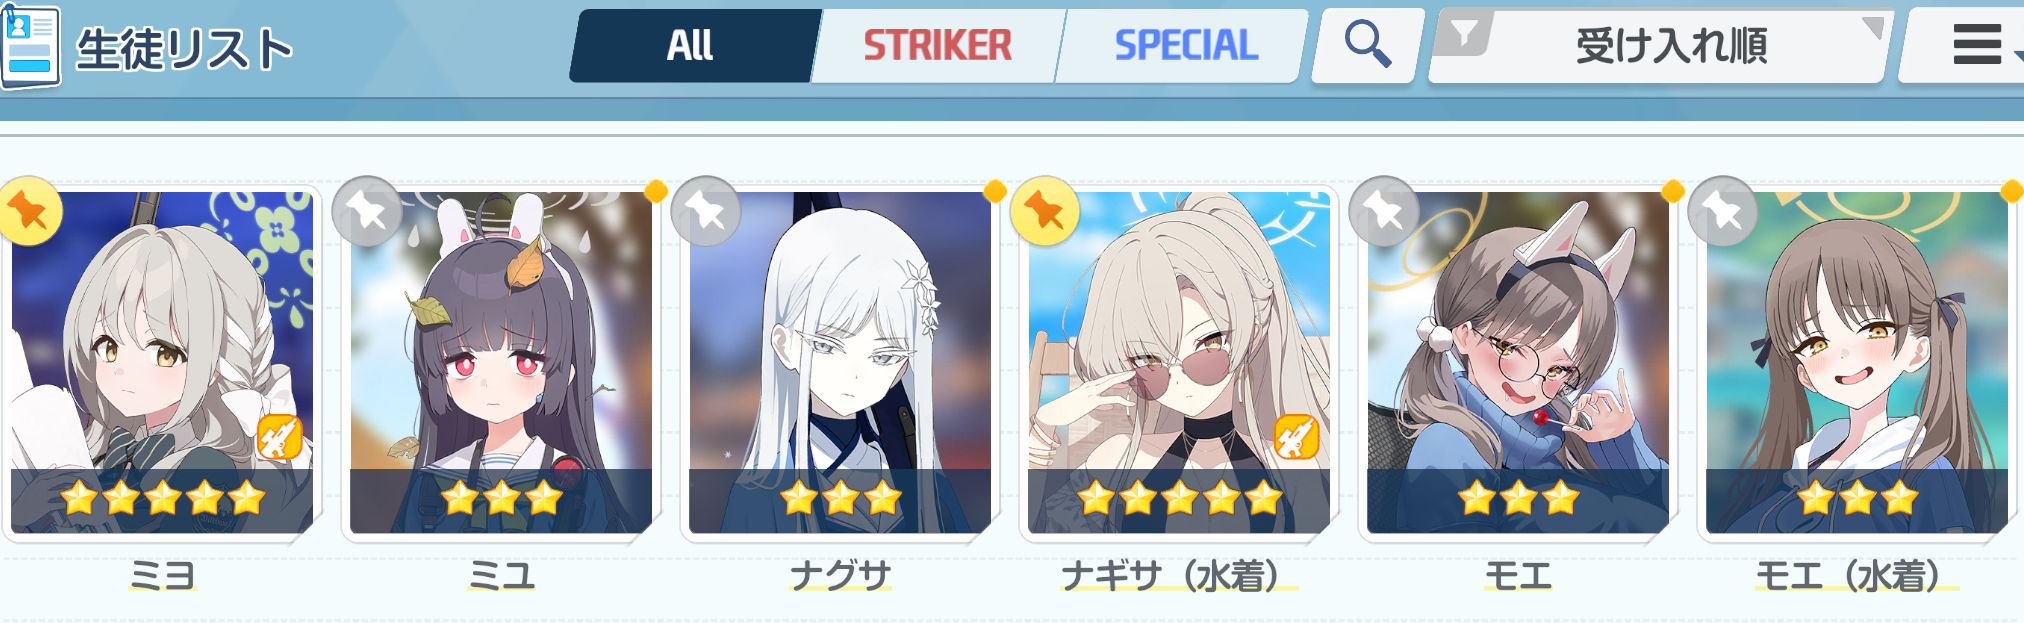Open the hamburger list menu icon
Image resolution: width=2024 pixels, height=623 pixels.
coord(1977,45)
